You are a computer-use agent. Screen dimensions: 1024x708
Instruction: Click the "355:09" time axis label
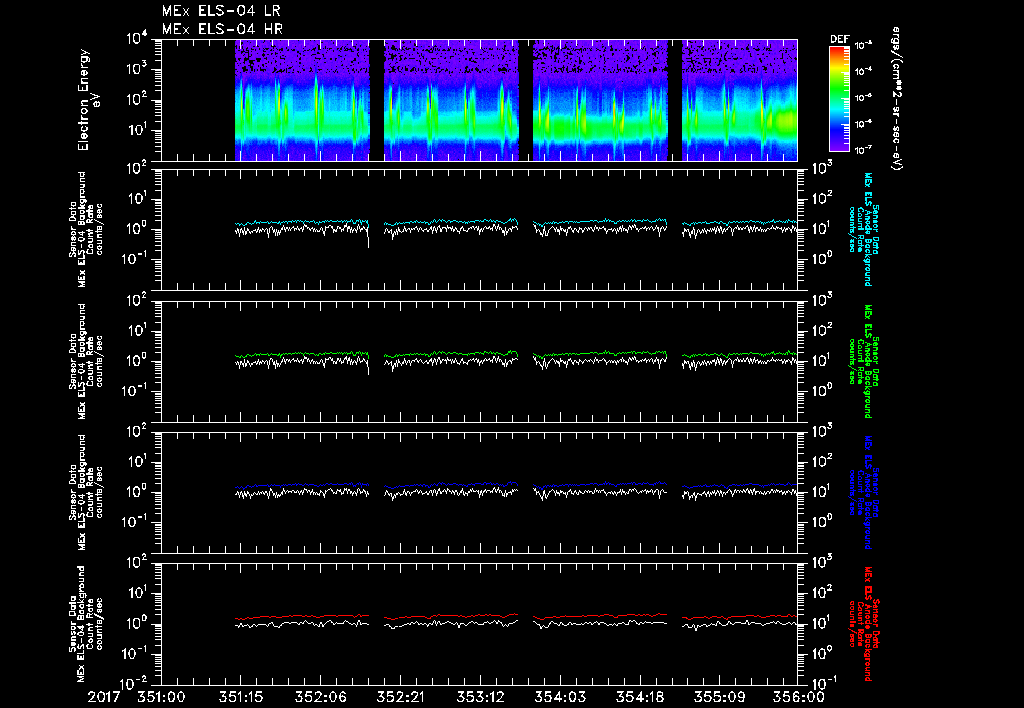(719, 697)
